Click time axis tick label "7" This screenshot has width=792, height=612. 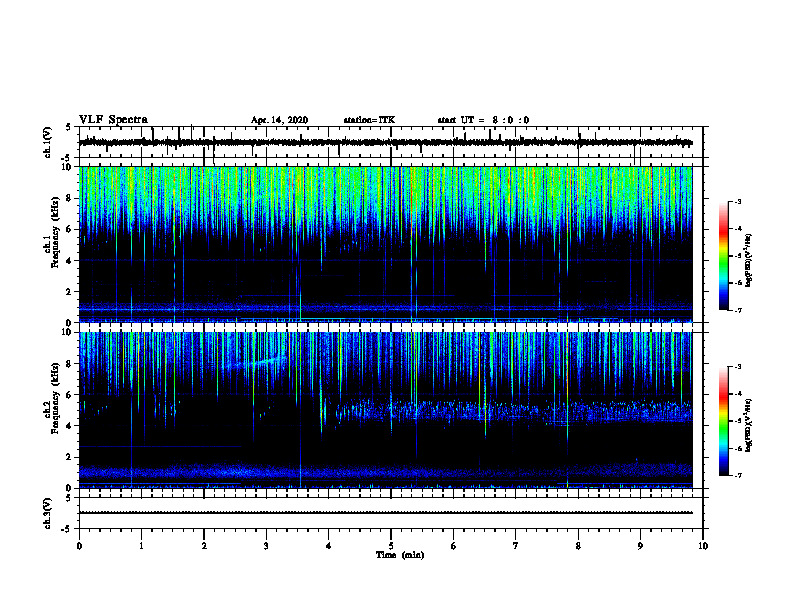516,546
